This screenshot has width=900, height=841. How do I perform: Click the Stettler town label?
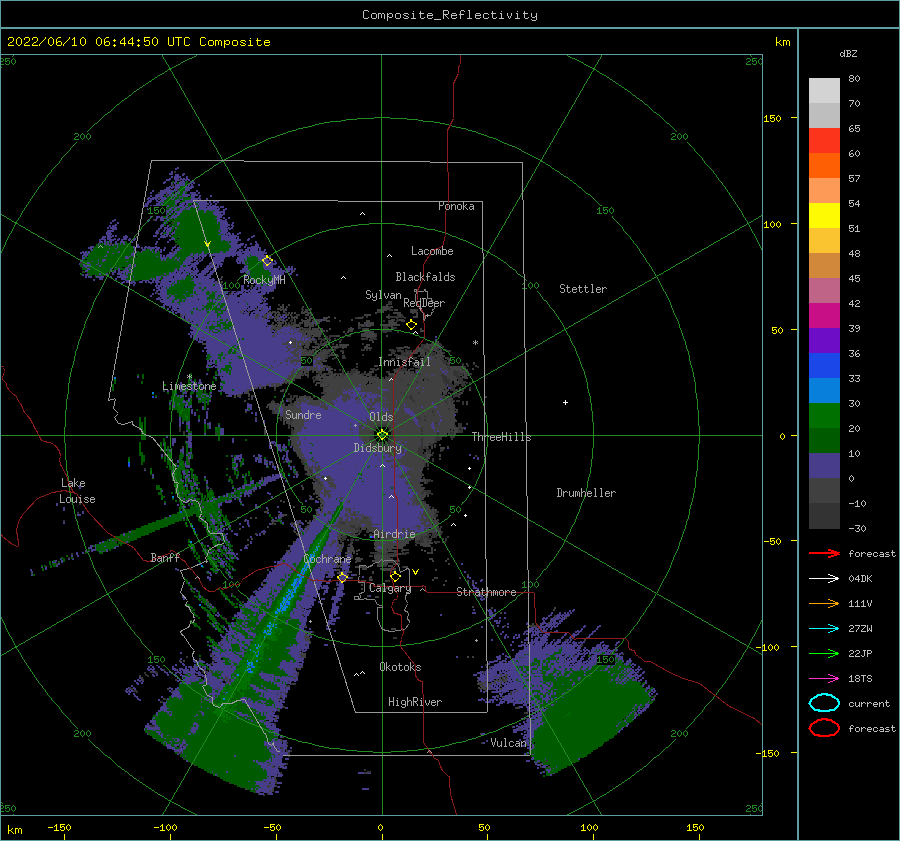click(583, 289)
